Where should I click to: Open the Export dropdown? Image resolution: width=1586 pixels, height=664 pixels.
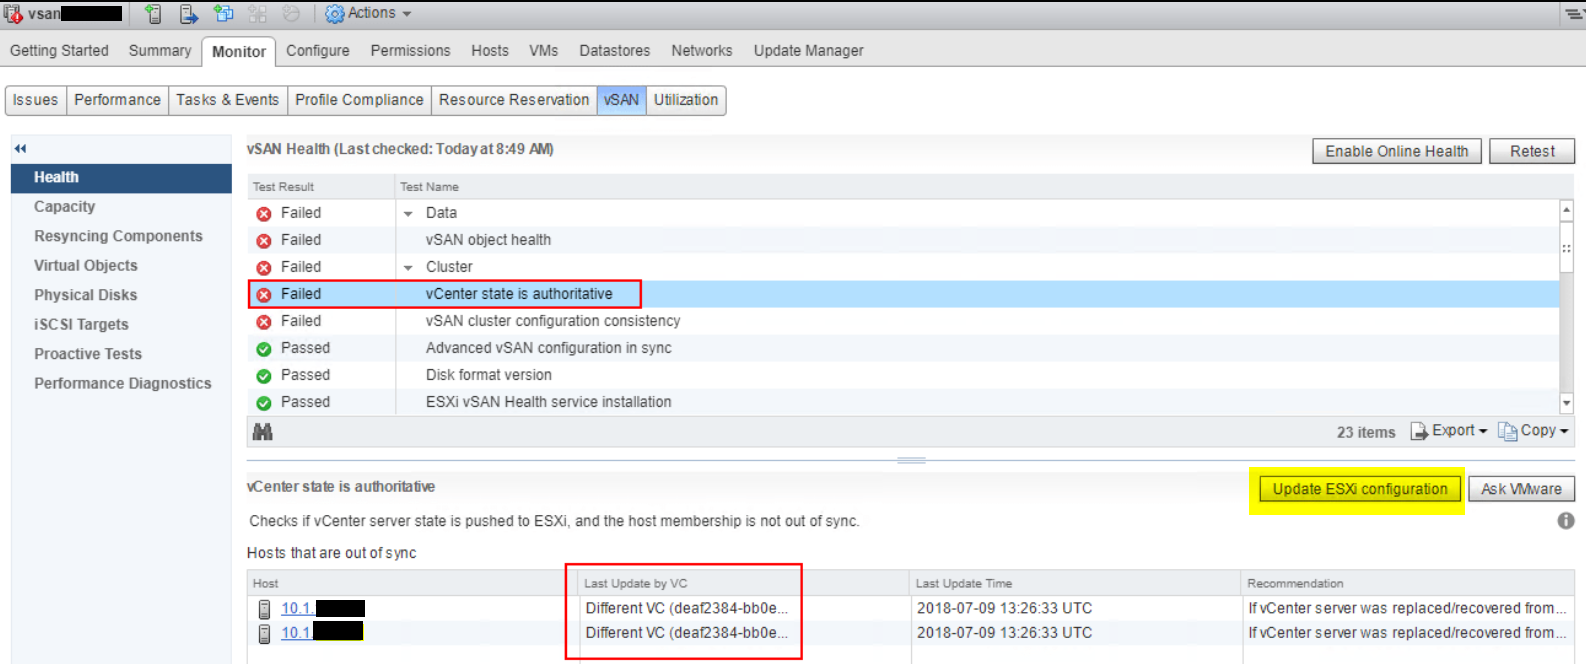pos(1449,431)
